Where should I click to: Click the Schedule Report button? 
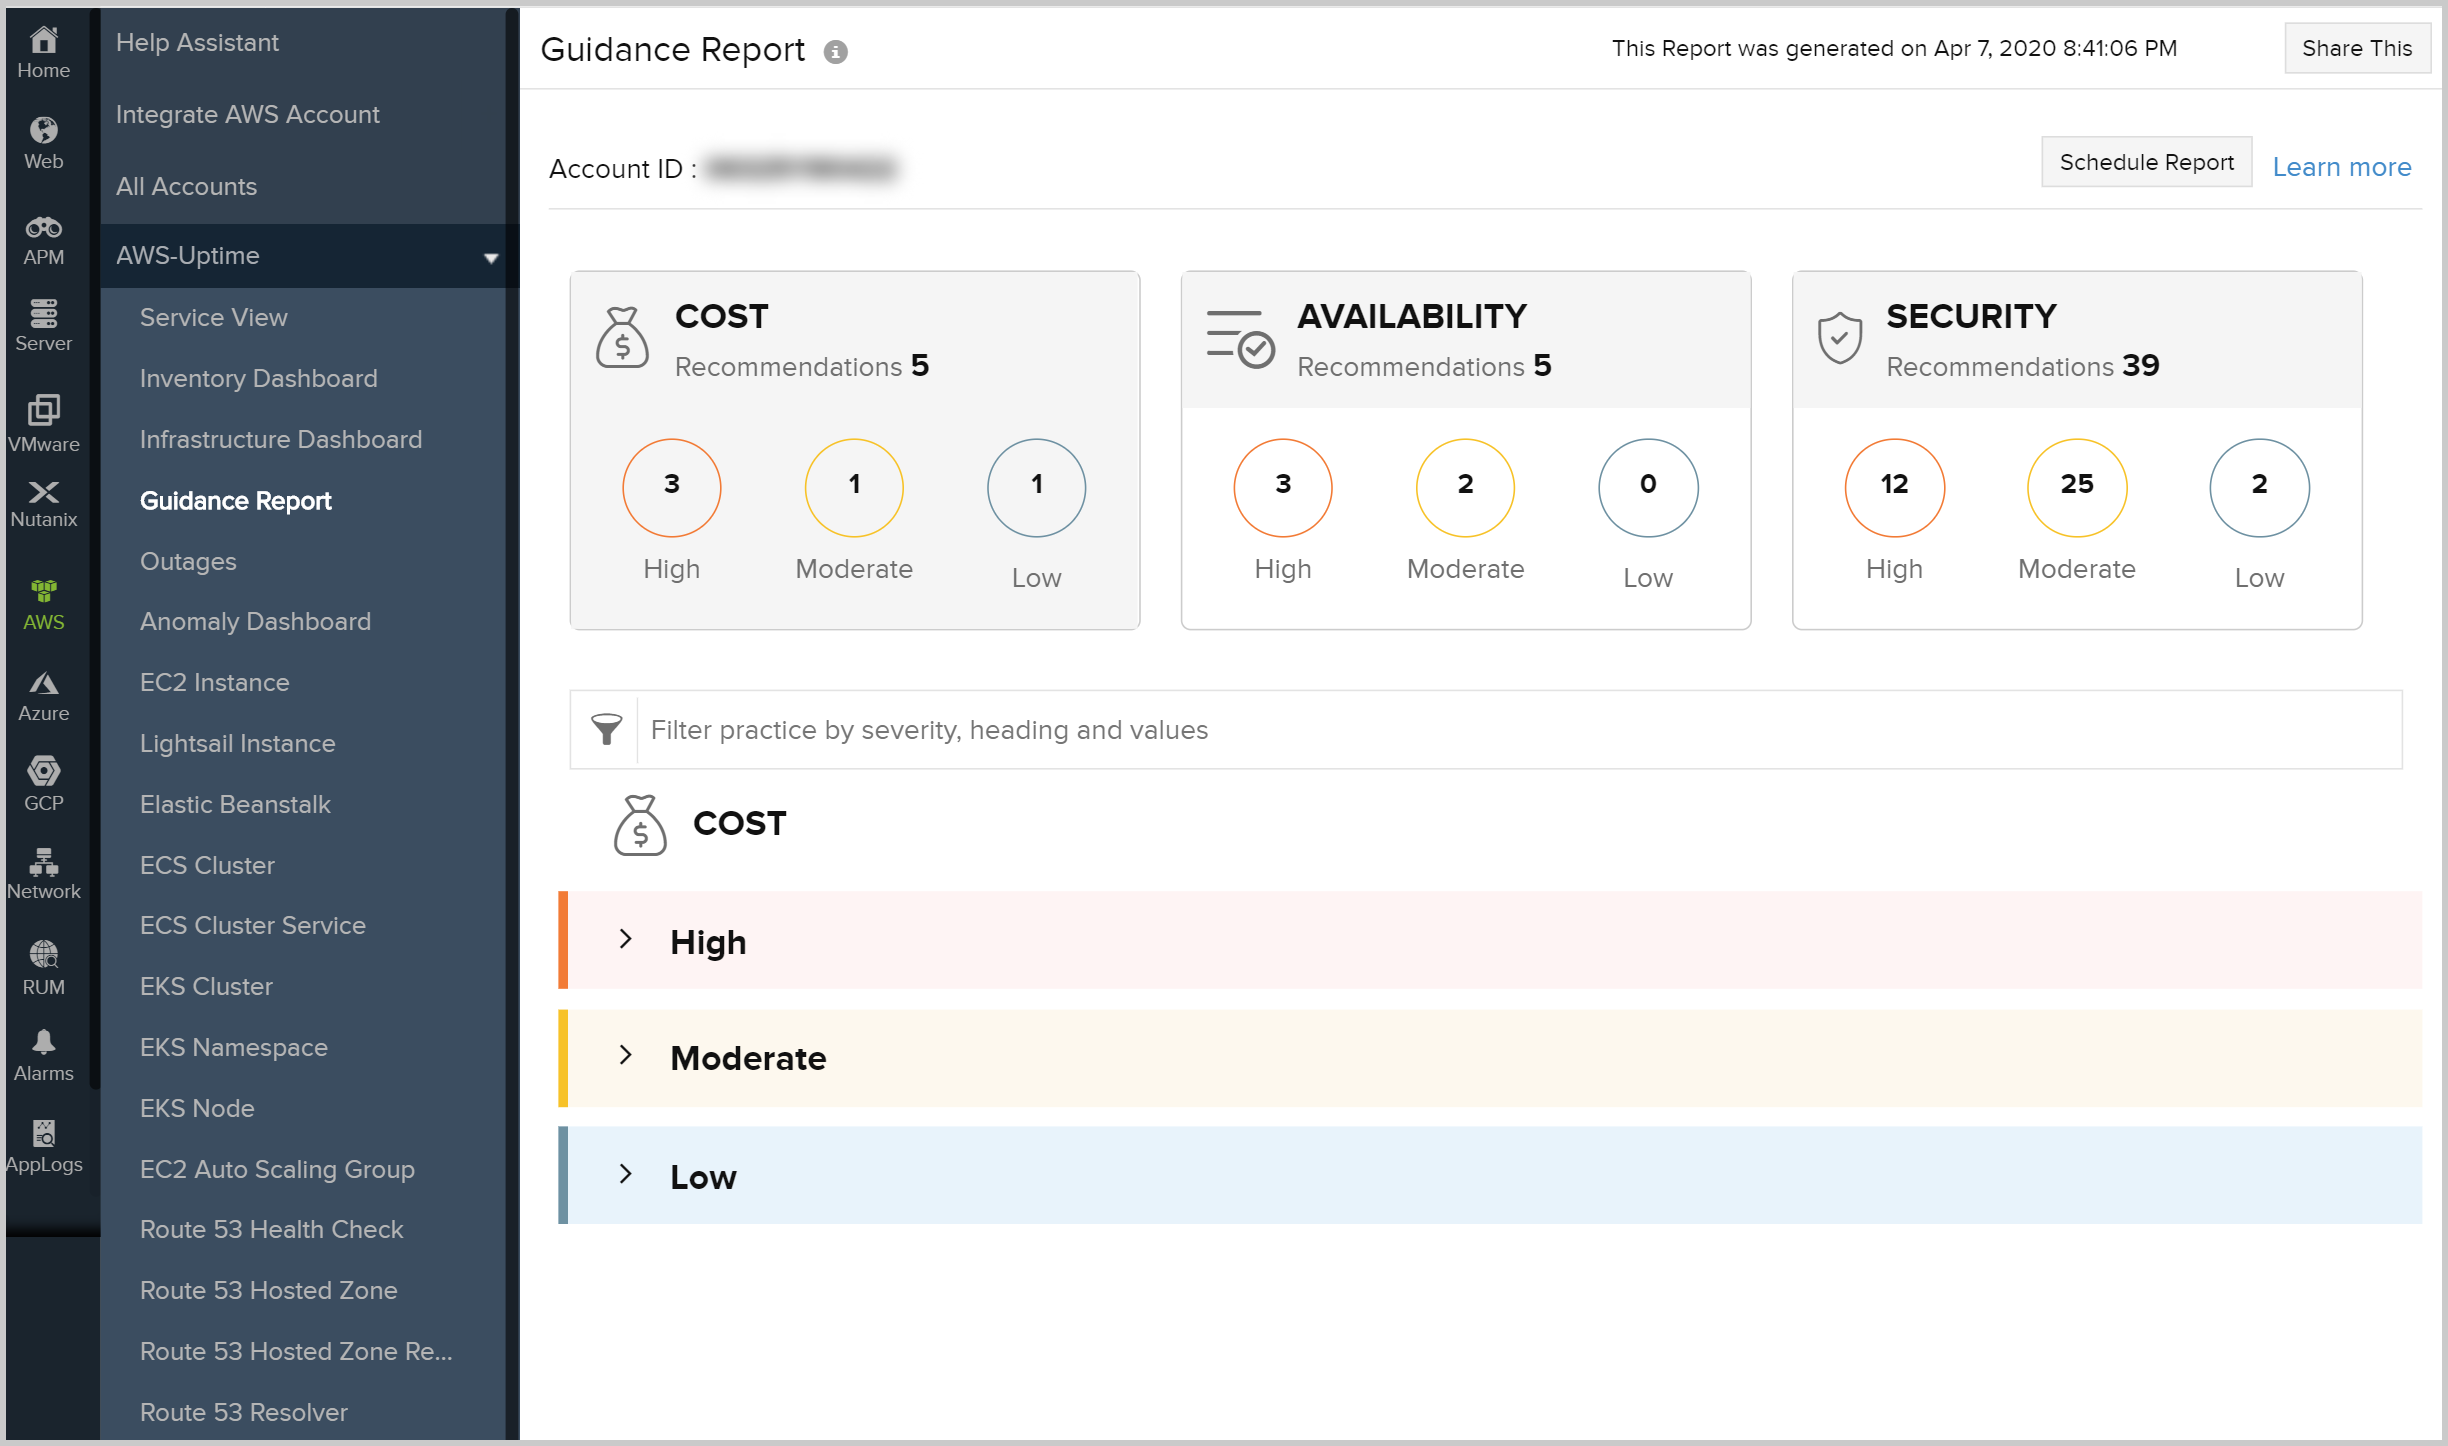2145,162
